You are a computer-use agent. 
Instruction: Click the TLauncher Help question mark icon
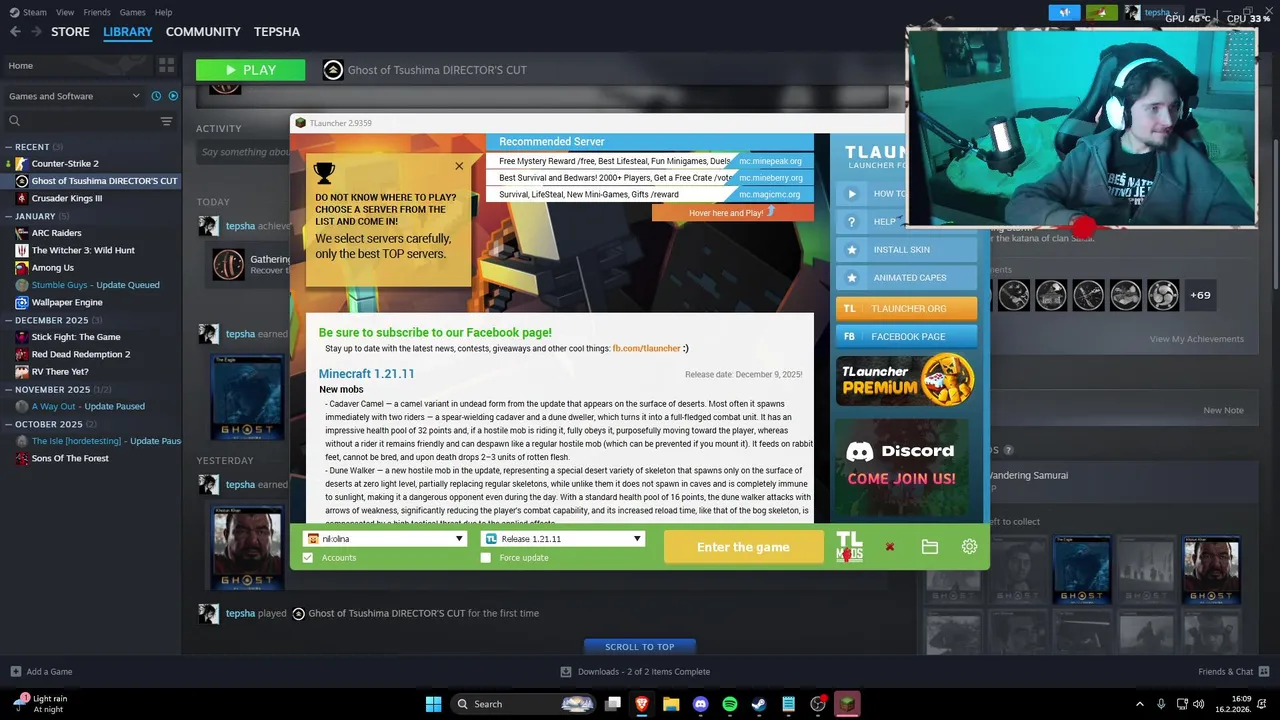(852, 222)
